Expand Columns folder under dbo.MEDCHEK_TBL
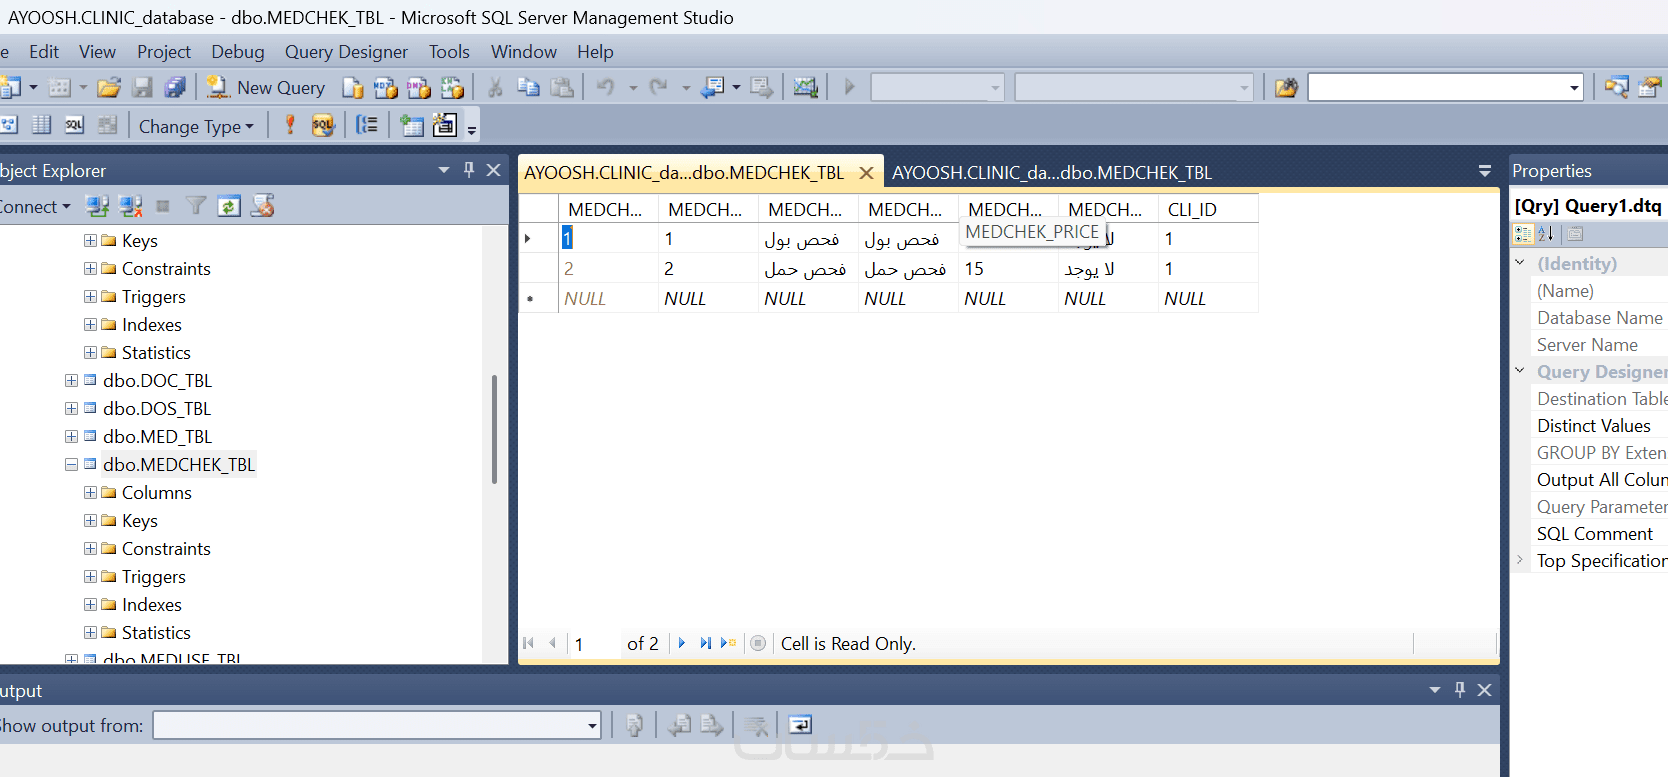 (x=90, y=492)
